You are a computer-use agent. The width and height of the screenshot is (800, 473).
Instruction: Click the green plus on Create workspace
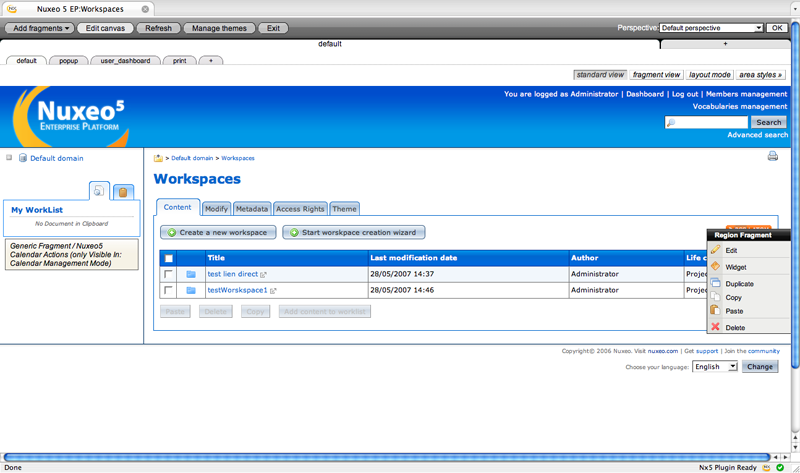[172, 233]
